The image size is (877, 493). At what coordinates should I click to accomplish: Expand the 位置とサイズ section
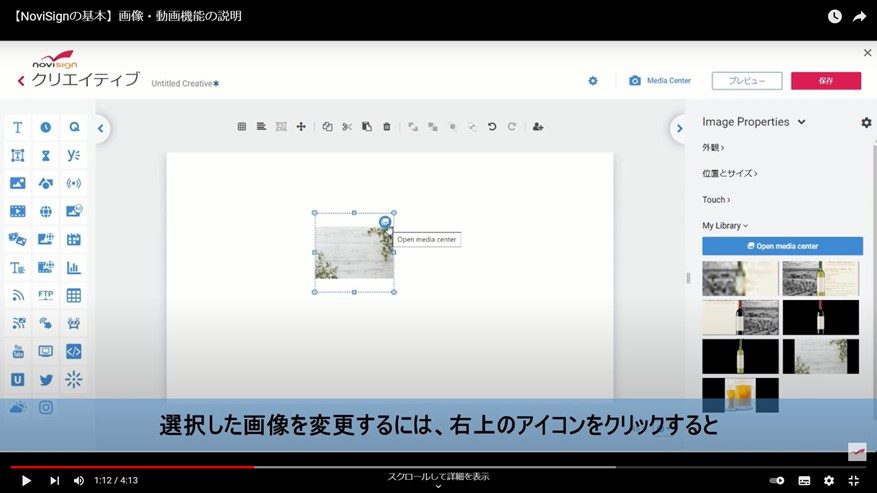coord(729,173)
